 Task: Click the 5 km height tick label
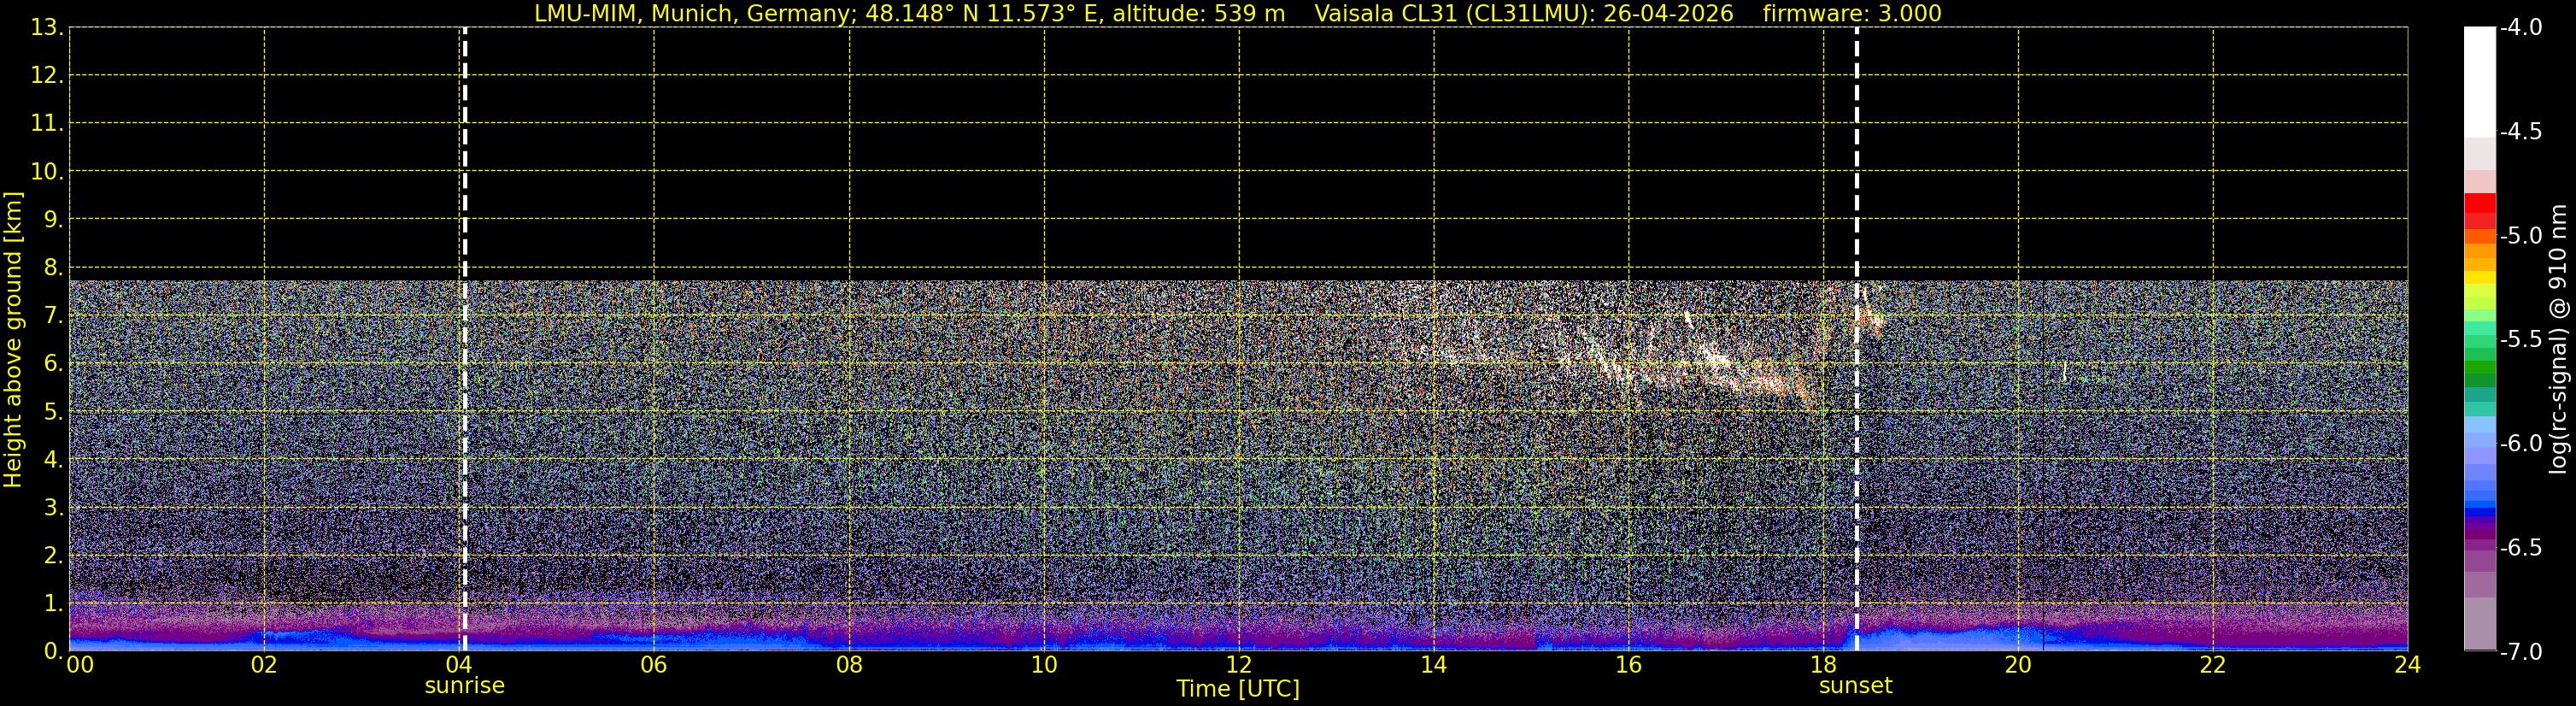[x=52, y=412]
